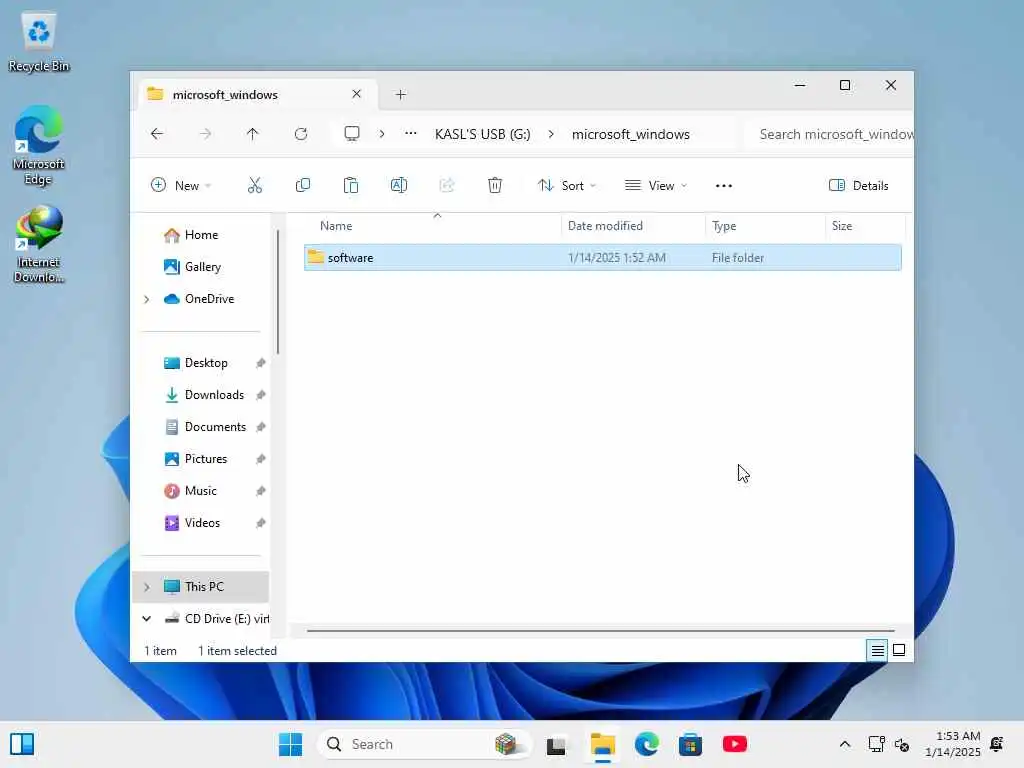Open the New dropdown menu
This screenshot has width=1024, height=768.
point(181,185)
